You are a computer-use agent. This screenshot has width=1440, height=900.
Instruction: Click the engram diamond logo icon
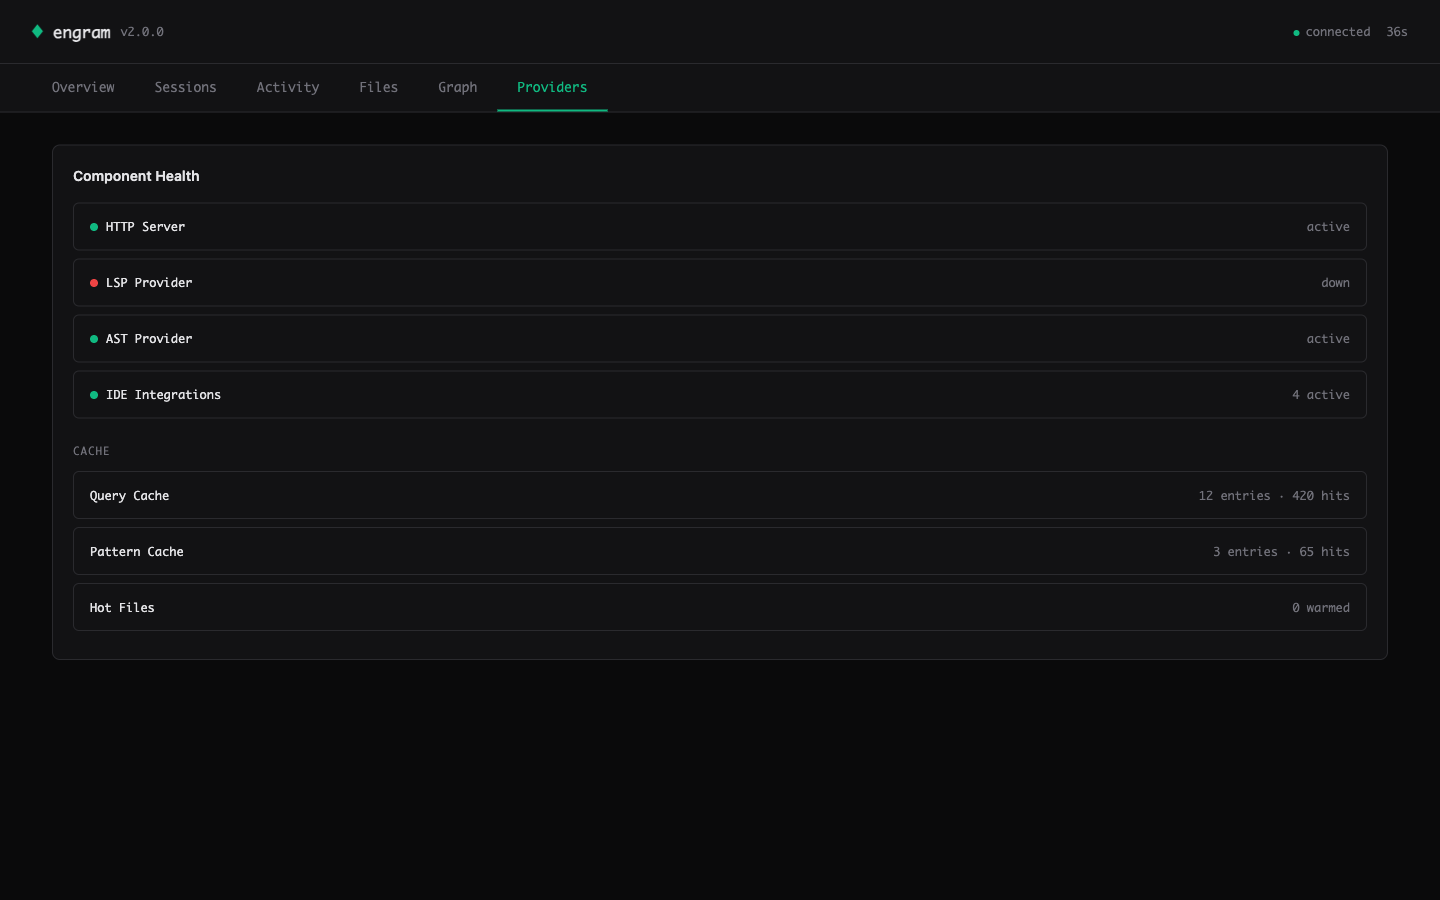point(38,31)
